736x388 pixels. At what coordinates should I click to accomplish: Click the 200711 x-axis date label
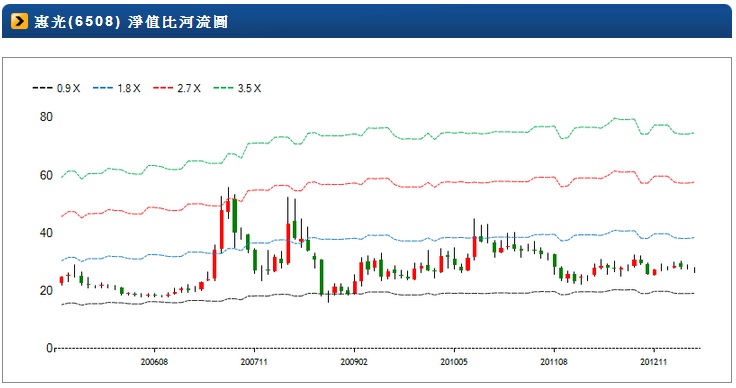(x=254, y=362)
